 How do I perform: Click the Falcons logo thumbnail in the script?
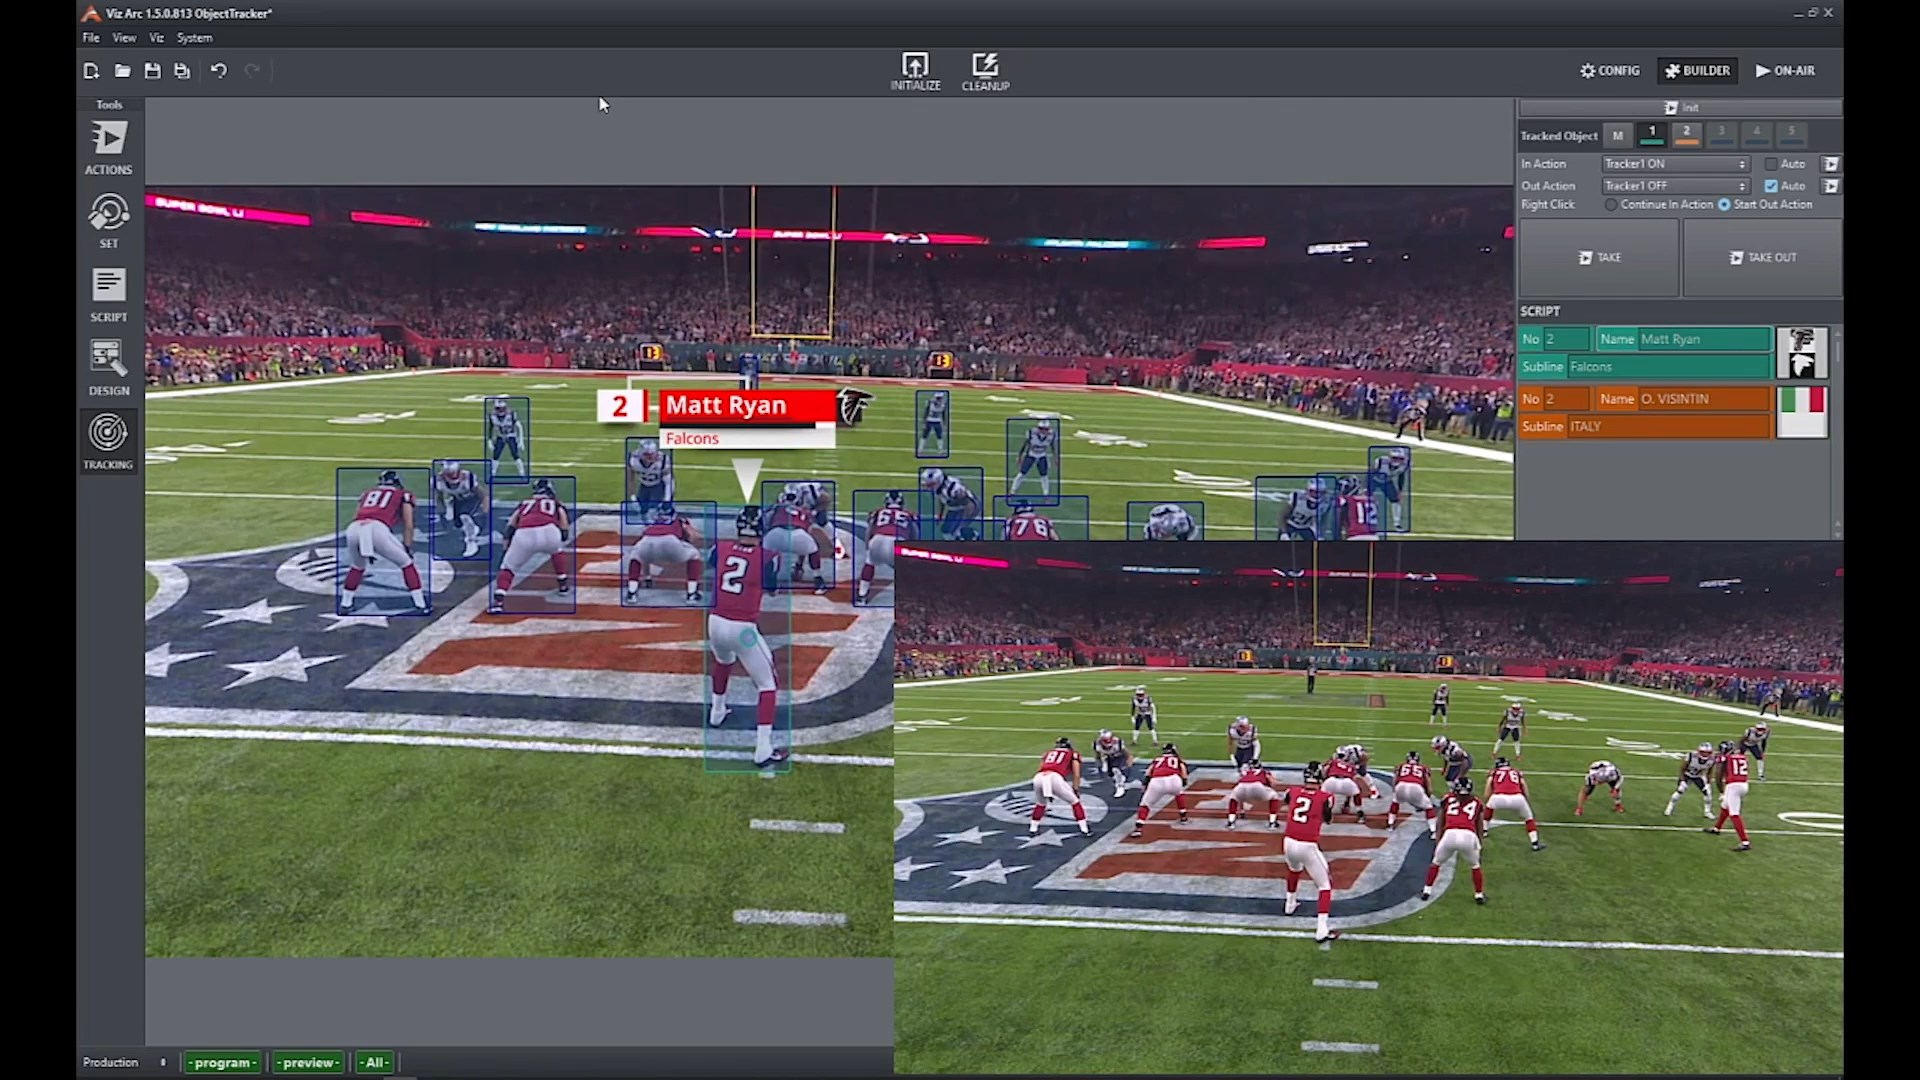click(x=1802, y=352)
